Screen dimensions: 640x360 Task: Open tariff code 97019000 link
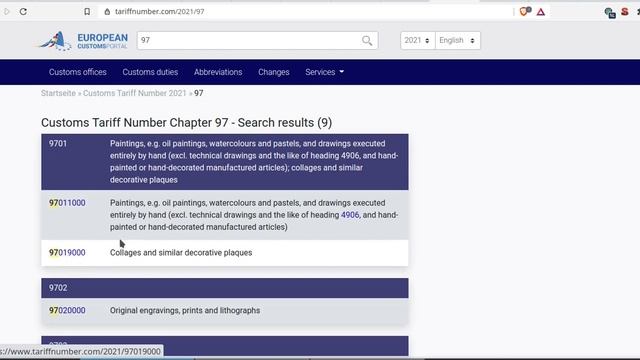(67, 253)
